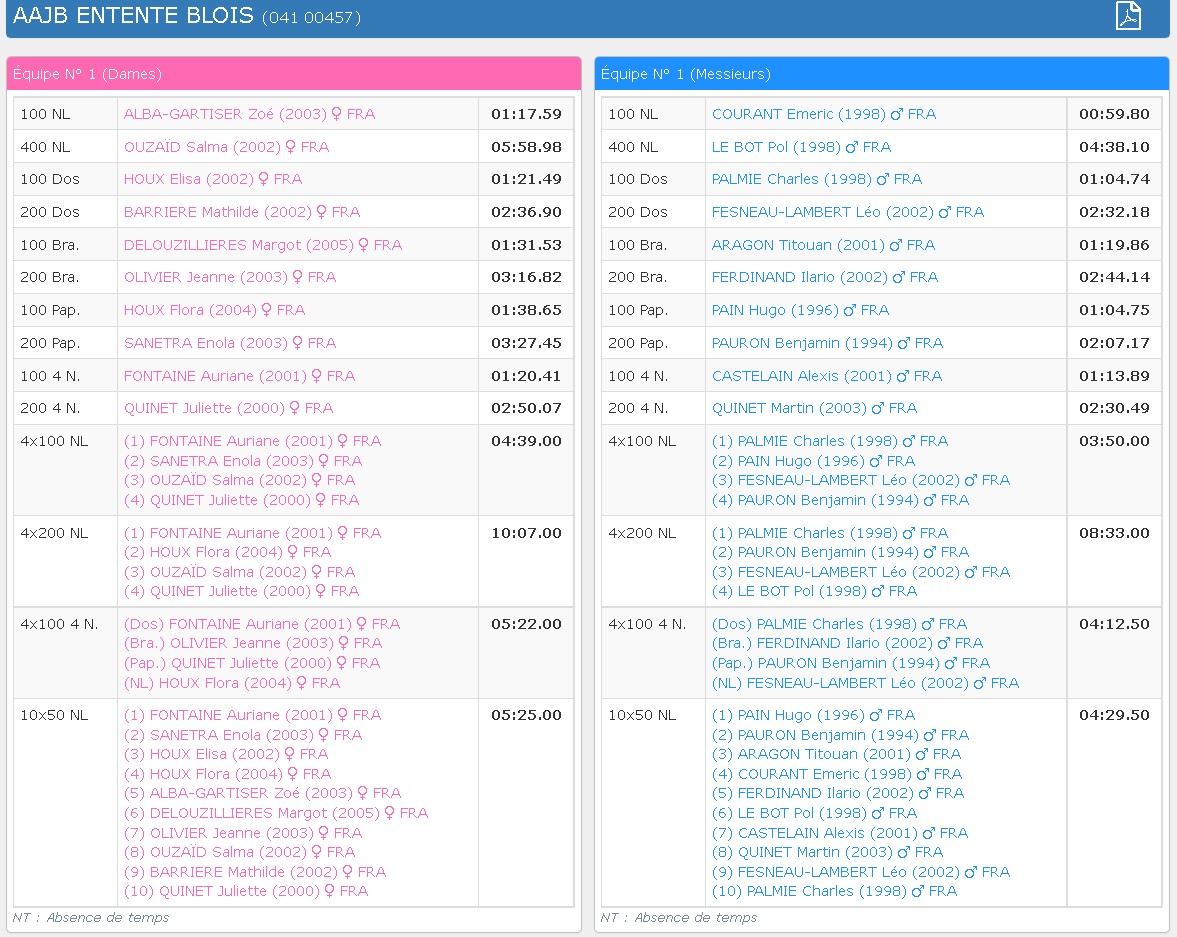The image size is (1177, 937).
Task: Click the time 05:58.98 for women's 400 NL
Action: click(x=526, y=147)
